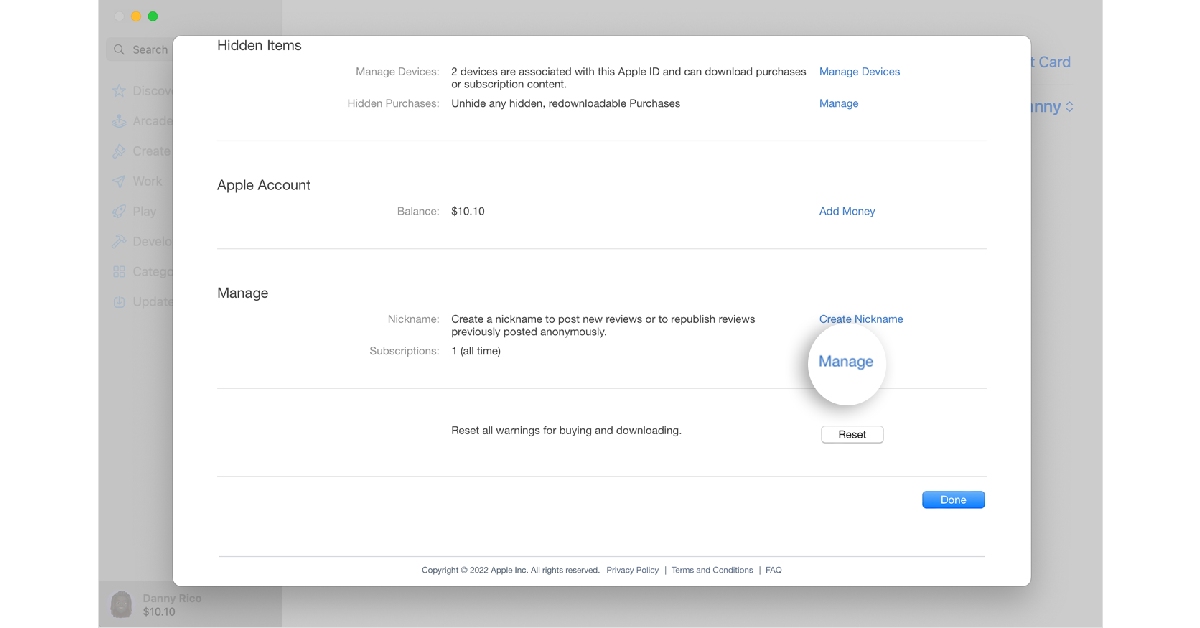
Task: Click Manage next to Subscriptions
Action: coord(845,362)
